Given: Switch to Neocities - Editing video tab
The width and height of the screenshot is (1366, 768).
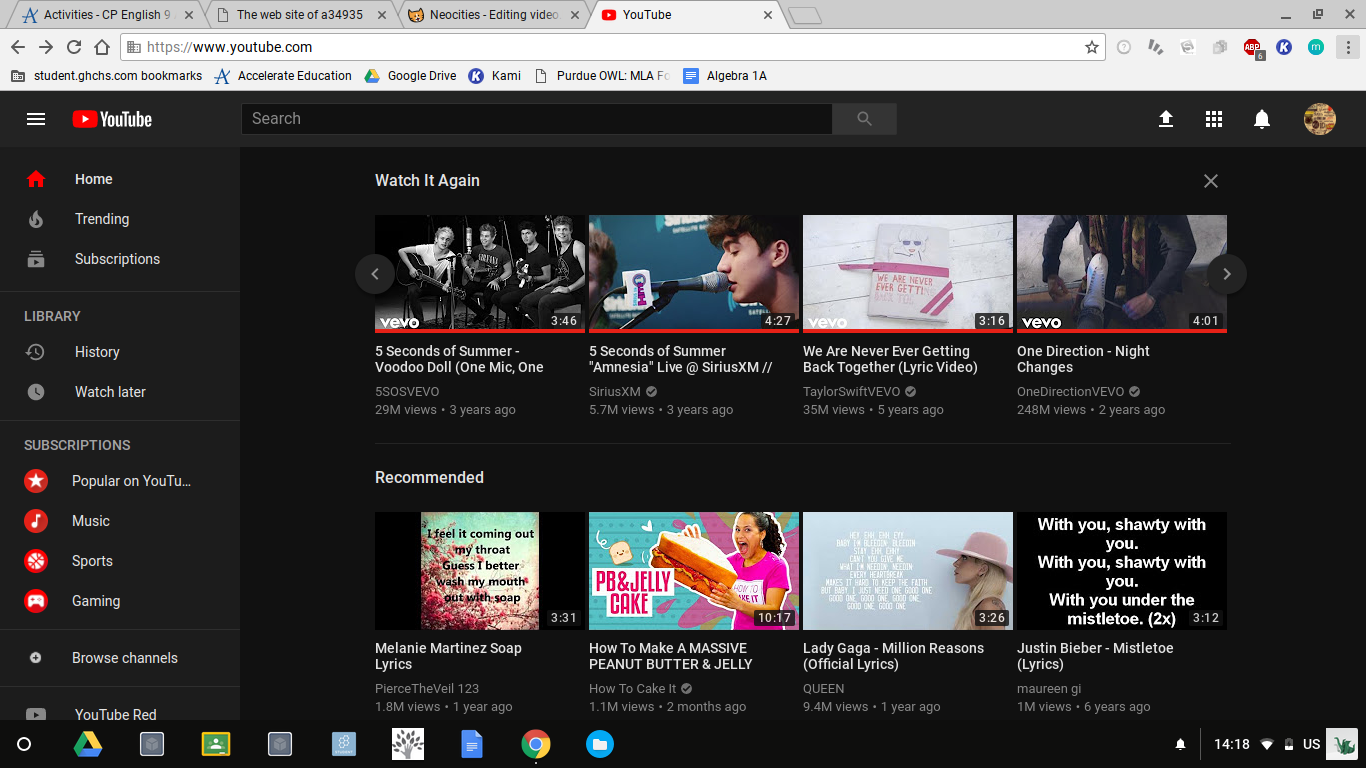Looking at the screenshot, I should [x=493, y=15].
